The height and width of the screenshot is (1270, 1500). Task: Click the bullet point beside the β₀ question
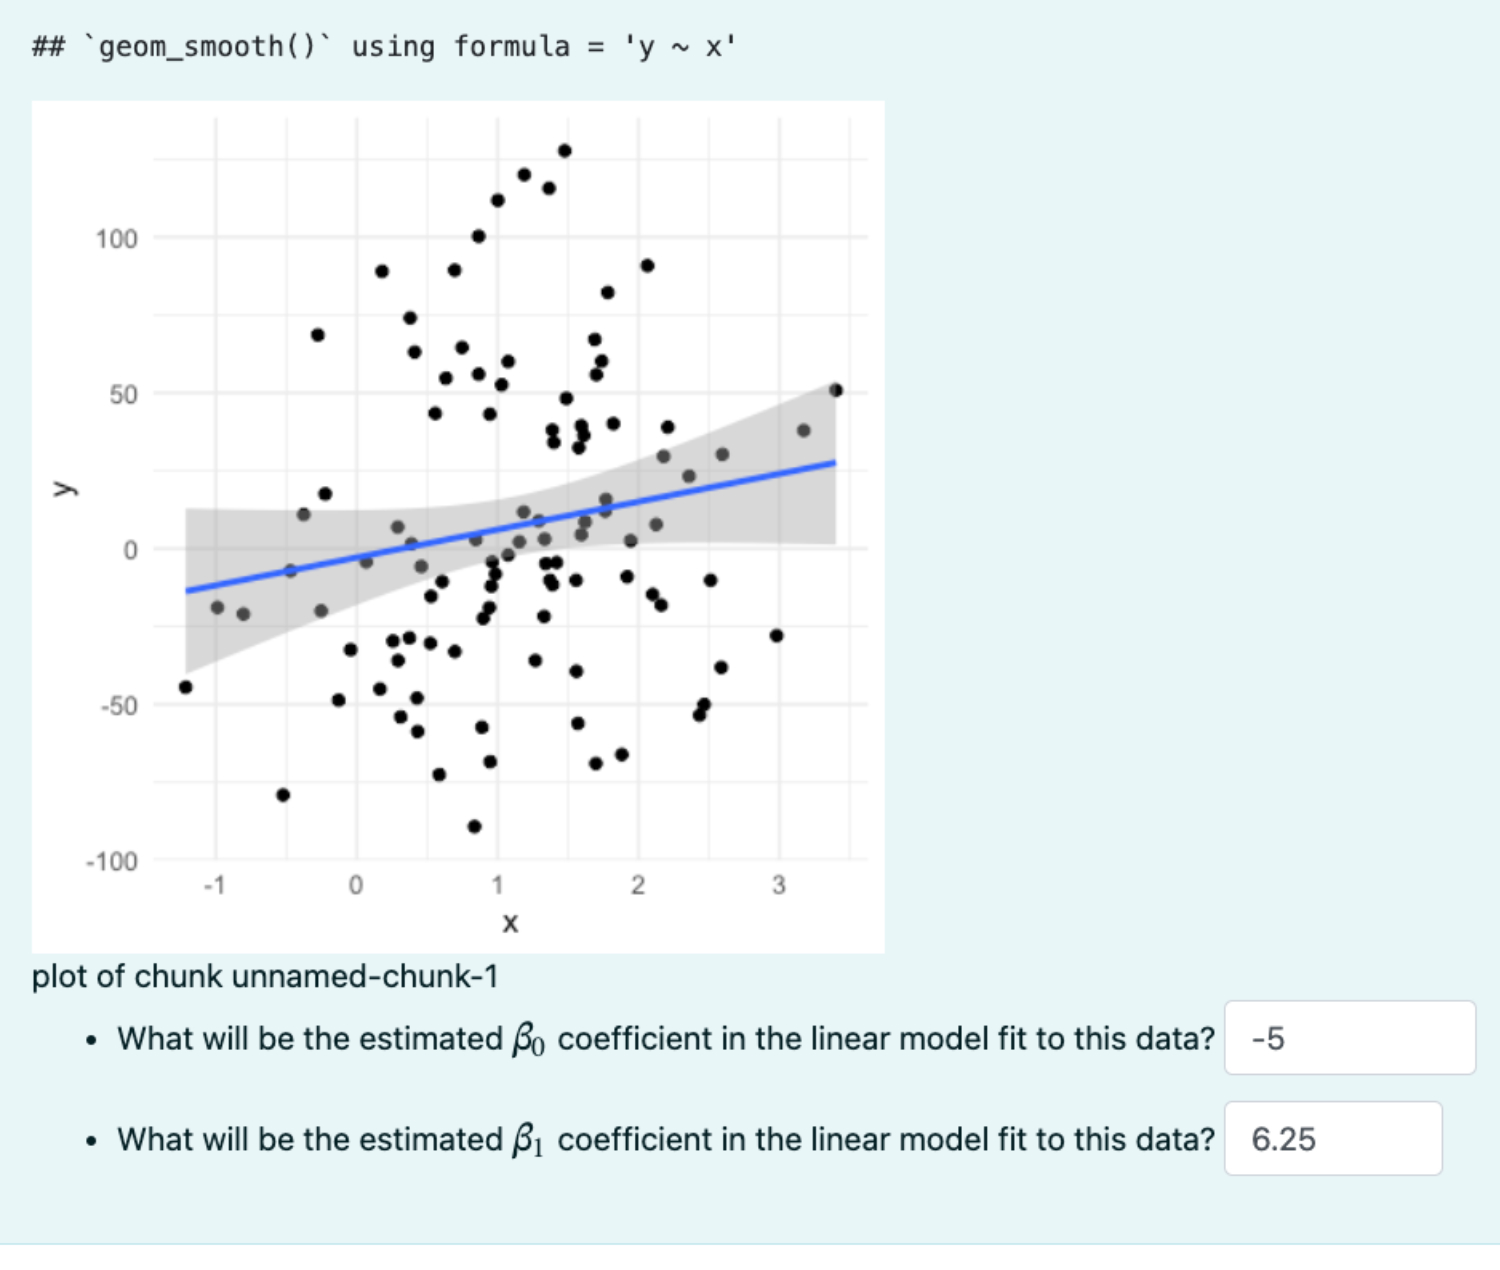pos(92,1040)
